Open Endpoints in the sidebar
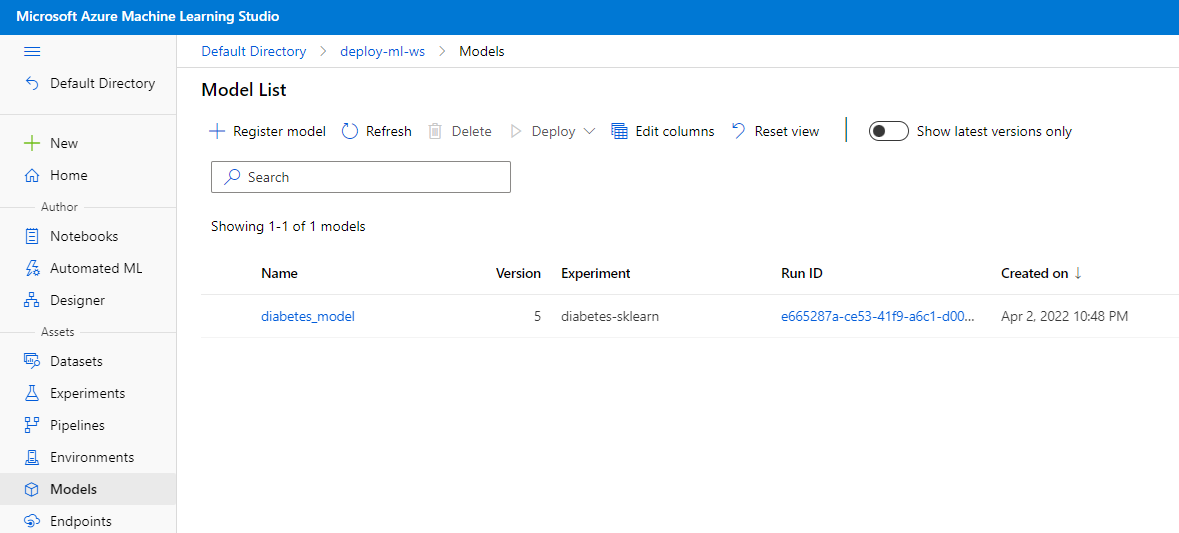This screenshot has width=1179, height=533. click(x=80, y=521)
